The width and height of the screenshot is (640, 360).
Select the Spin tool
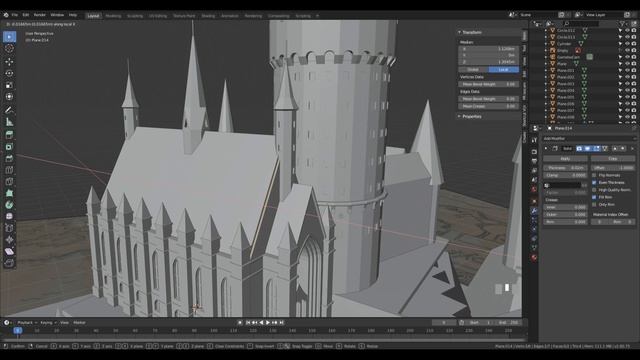9,205
